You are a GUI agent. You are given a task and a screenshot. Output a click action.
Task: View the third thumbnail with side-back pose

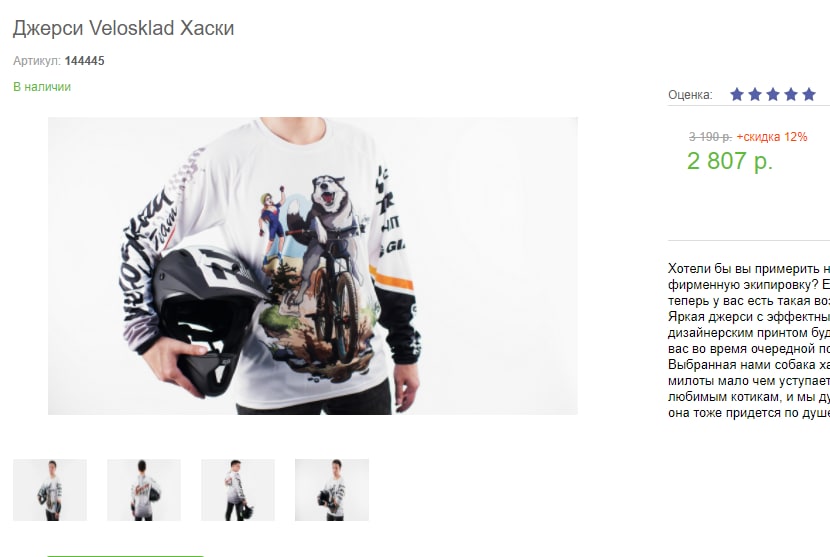coord(238,490)
